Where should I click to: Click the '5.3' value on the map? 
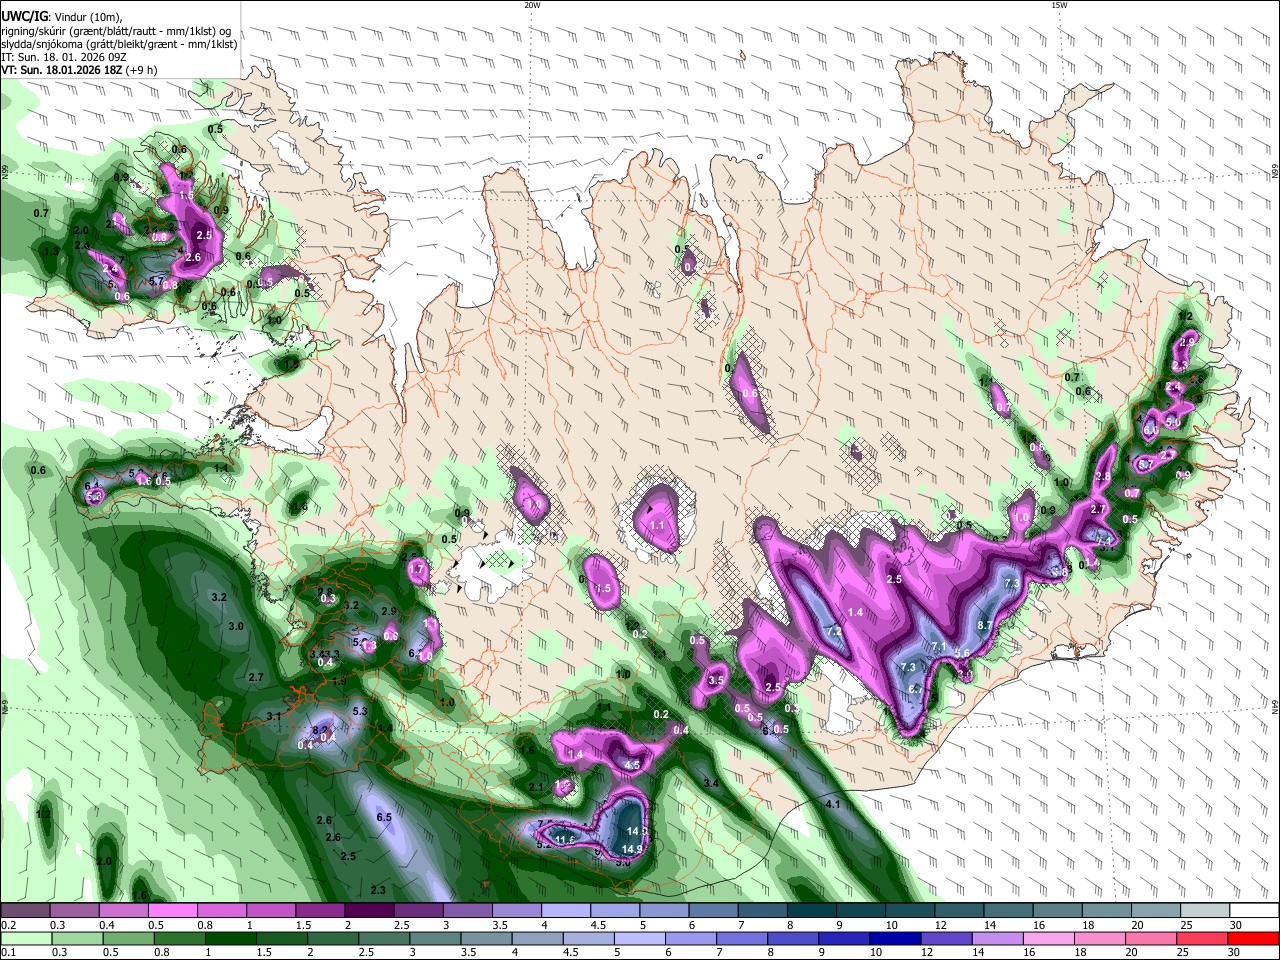coord(360,711)
